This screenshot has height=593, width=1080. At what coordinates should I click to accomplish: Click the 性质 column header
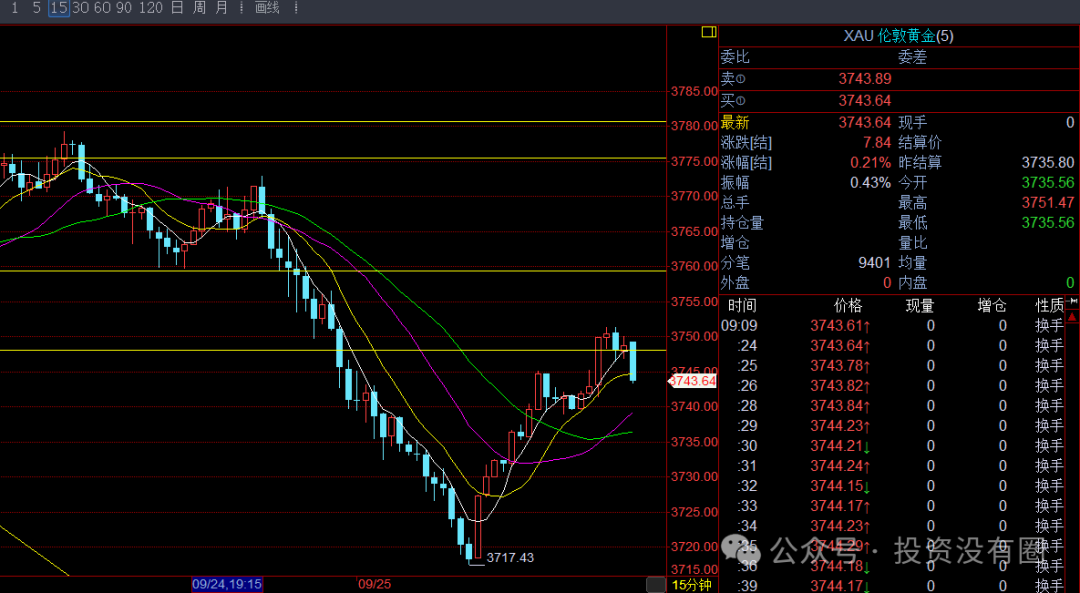click(x=1050, y=305)
